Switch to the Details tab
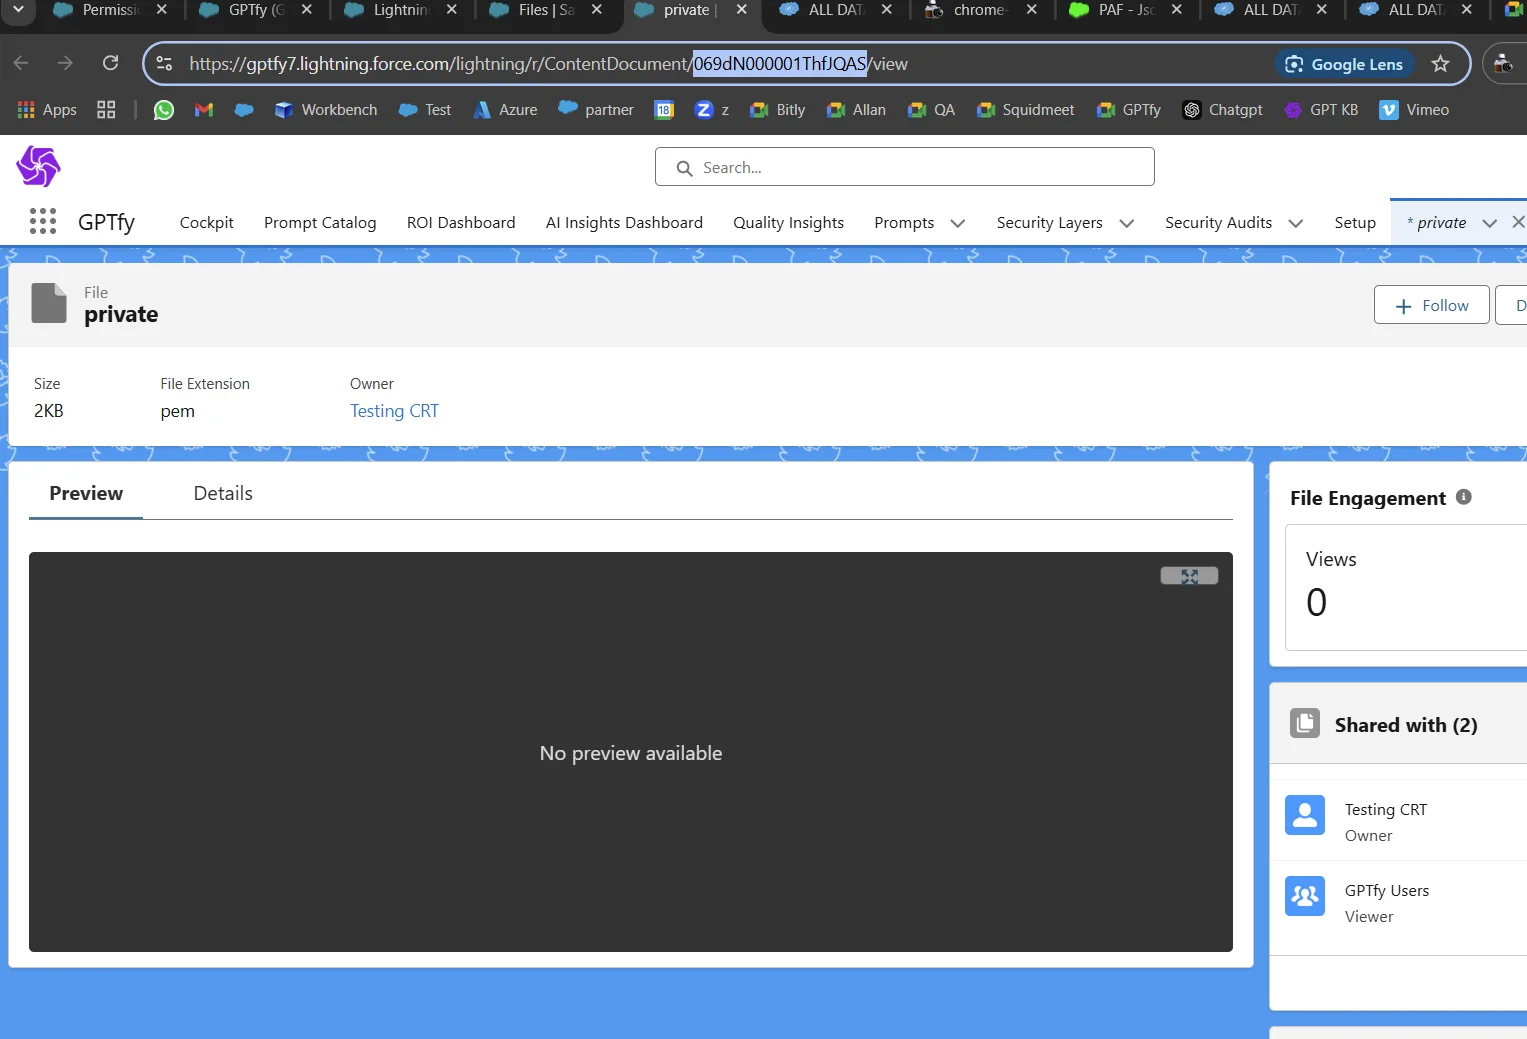 click(x=222, y=493)
